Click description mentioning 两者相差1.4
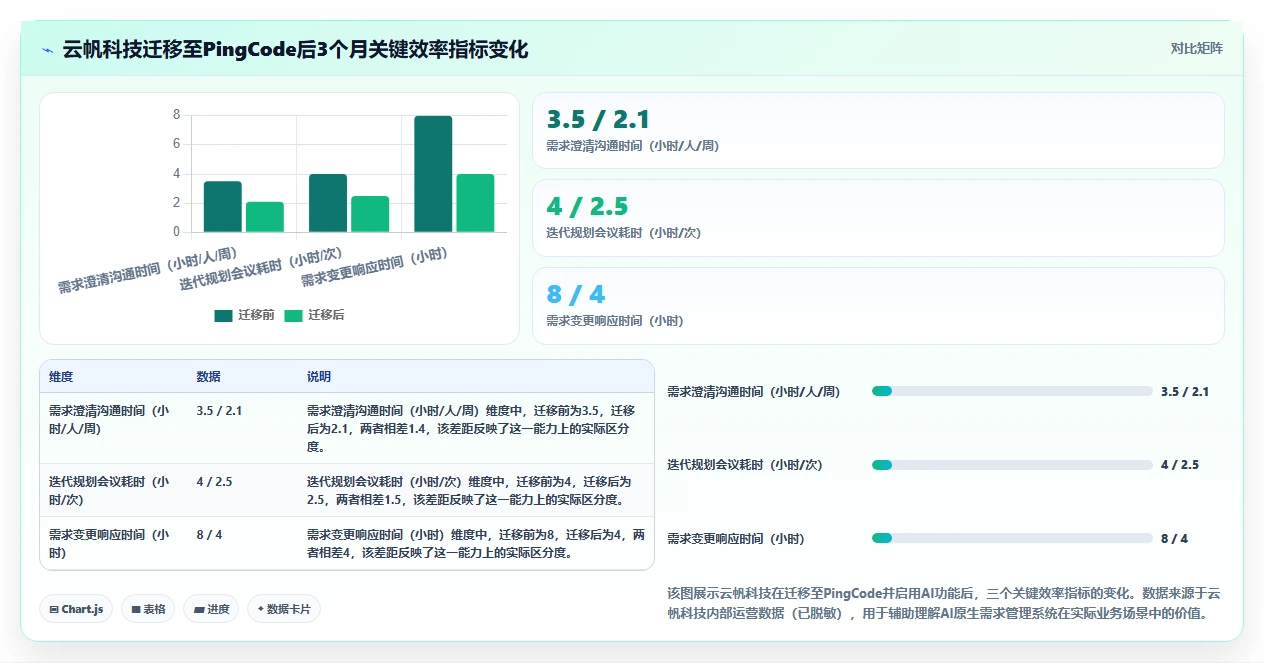This screenshot has height=663, width=1264. (x=471, y=429)
